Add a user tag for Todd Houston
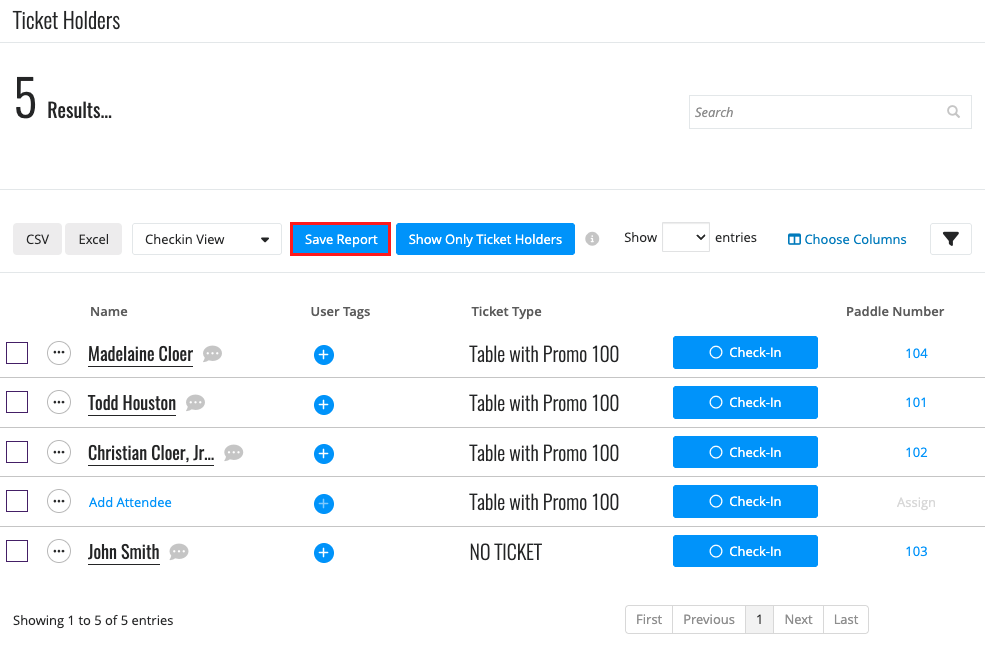 pos(324,404)
